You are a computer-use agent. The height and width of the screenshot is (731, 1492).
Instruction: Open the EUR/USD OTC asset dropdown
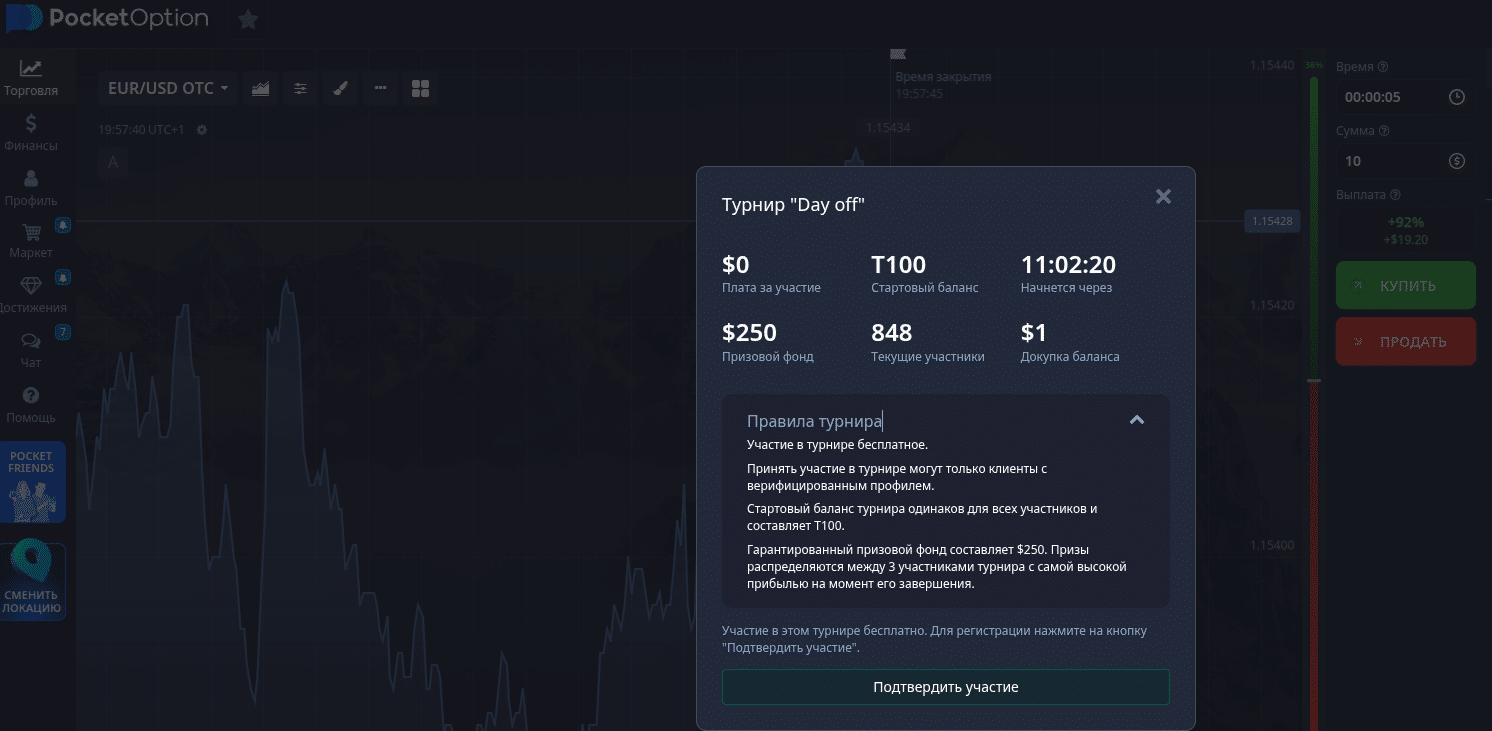[168, 88]
